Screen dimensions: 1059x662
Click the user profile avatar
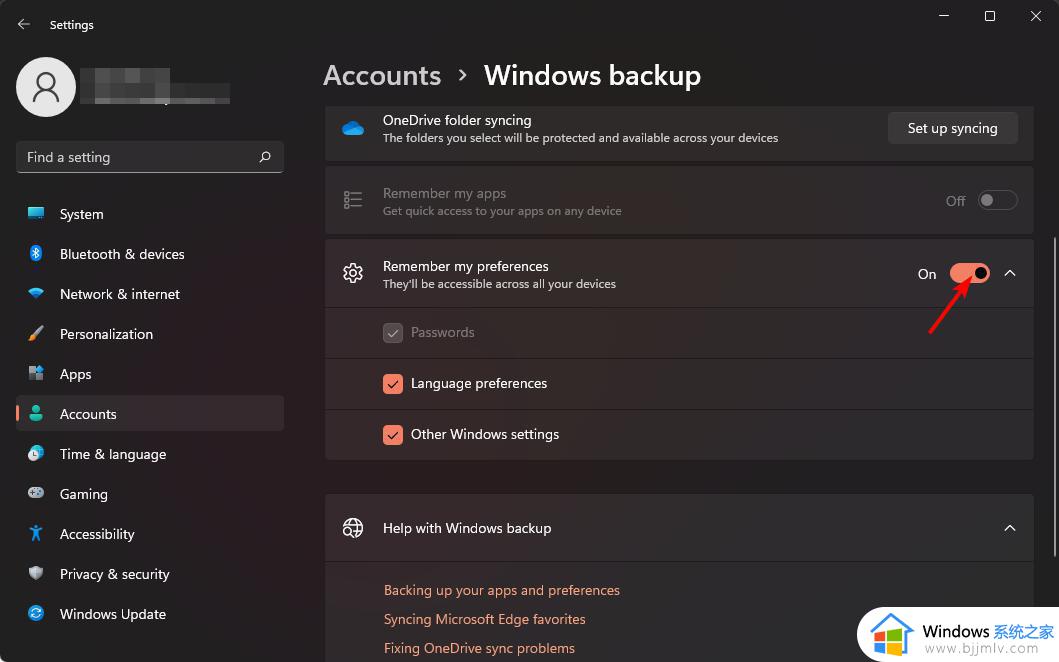[x=46, y=87]
